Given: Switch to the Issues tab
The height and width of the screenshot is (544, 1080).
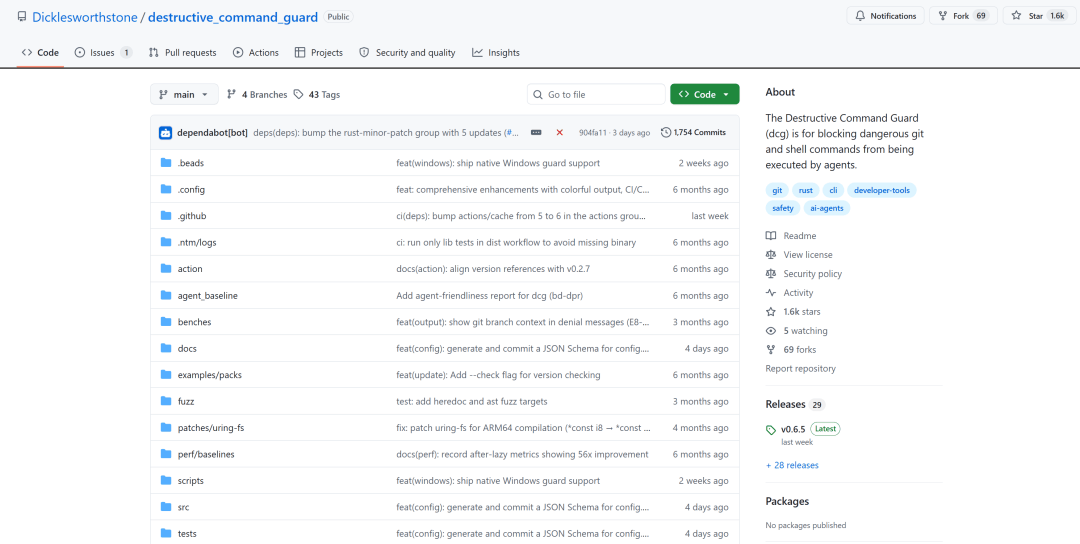Looking at the screenshot, I should 103,52.
